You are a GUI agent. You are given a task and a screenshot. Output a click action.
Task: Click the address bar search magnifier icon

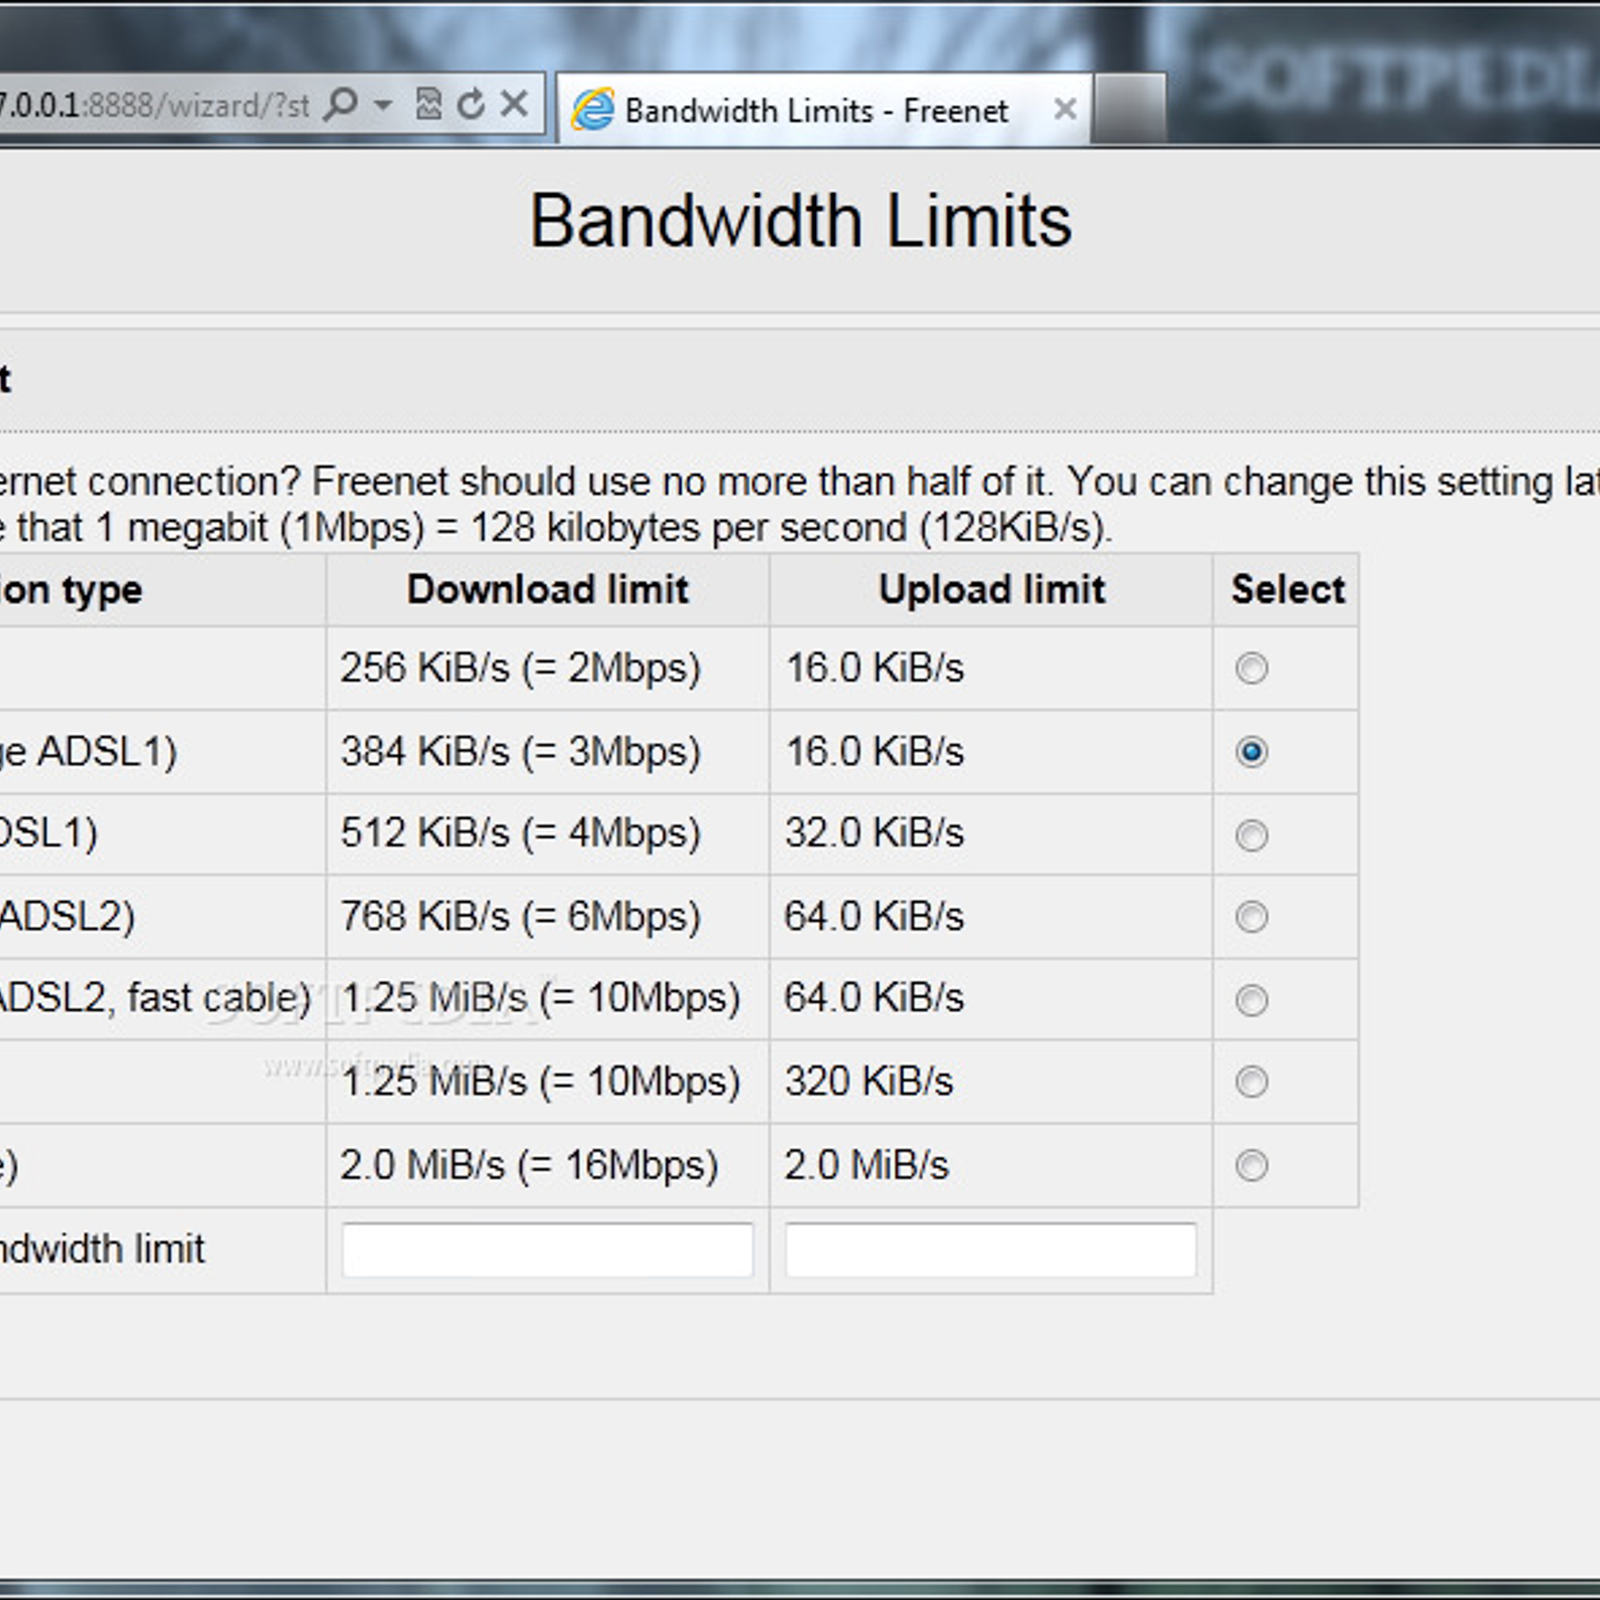(x=341, y=103)
